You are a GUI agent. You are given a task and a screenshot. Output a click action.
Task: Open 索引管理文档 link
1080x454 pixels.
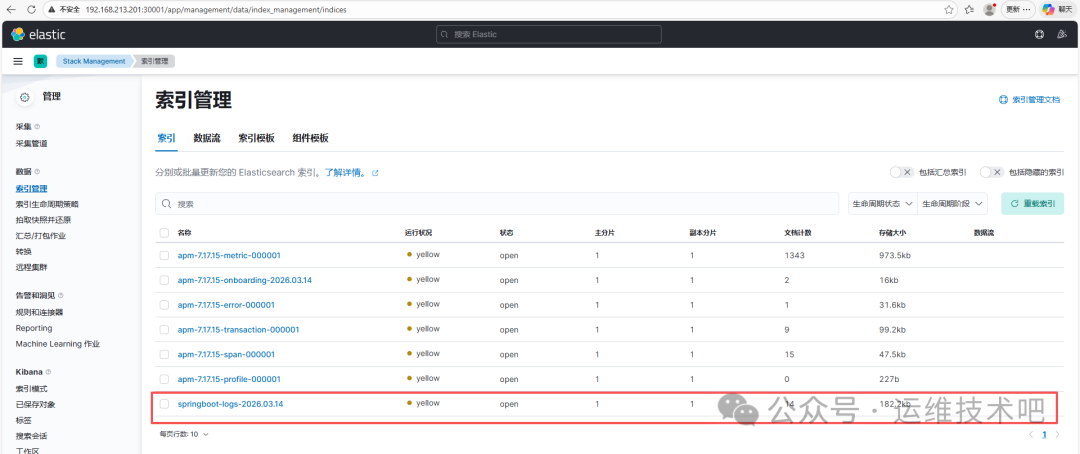1030,100
